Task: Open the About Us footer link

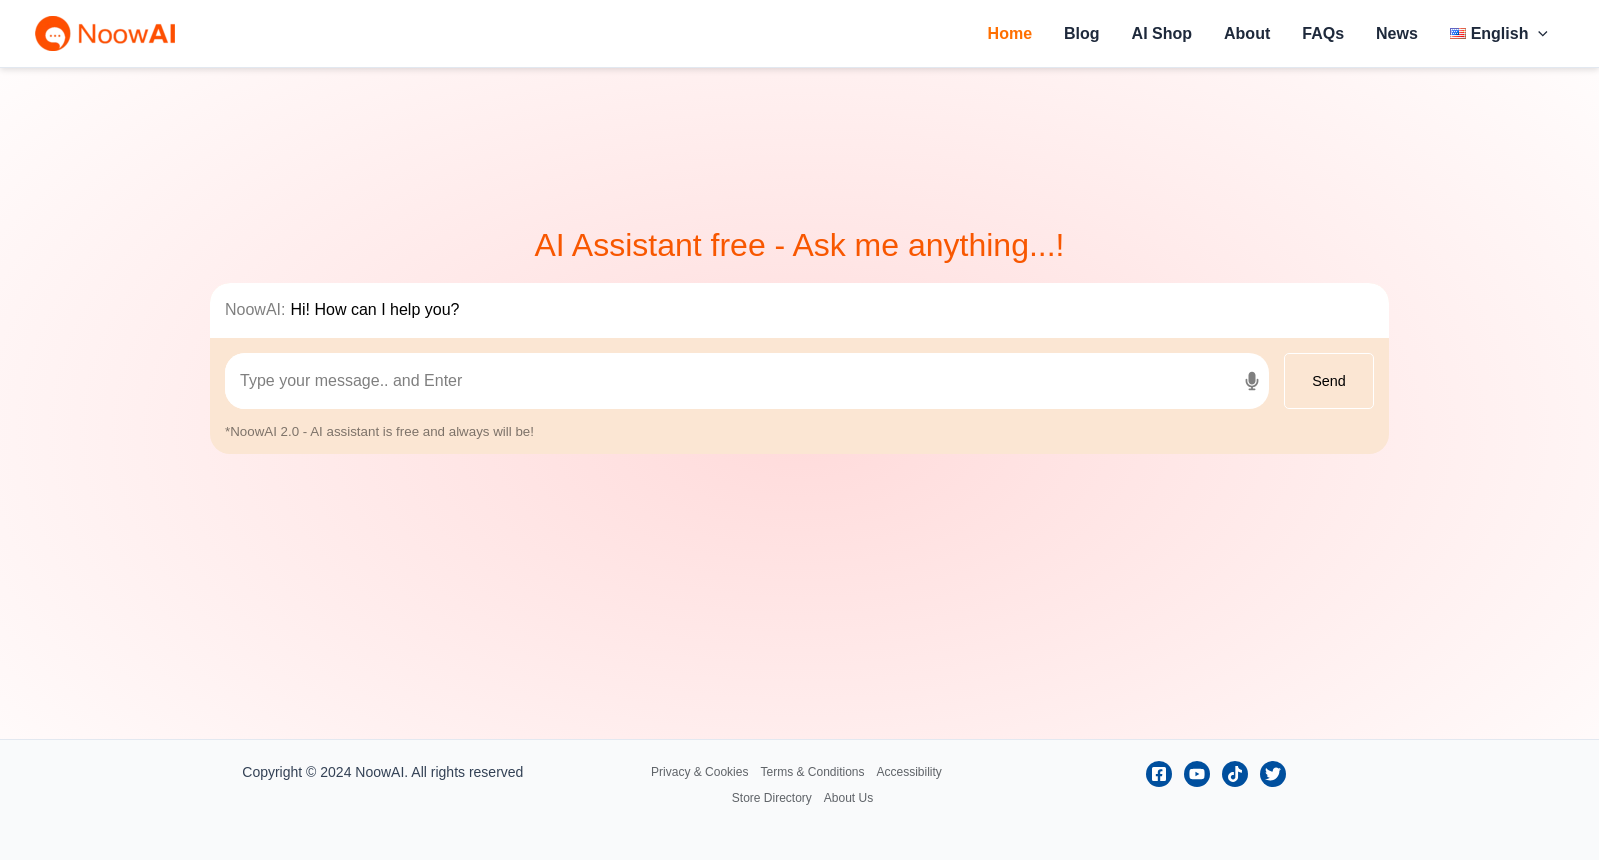Action: pos(848,798)
